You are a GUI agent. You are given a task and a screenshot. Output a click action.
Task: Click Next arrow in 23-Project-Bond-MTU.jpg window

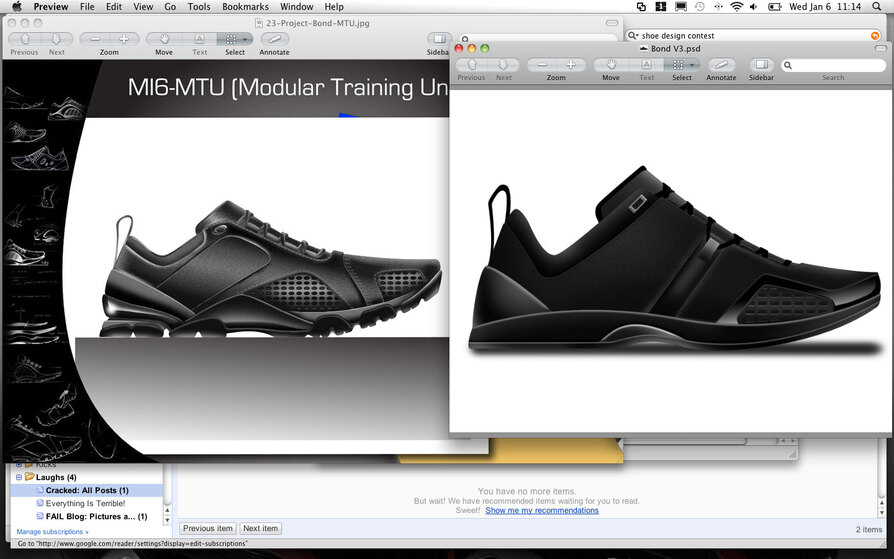(56, 39)
